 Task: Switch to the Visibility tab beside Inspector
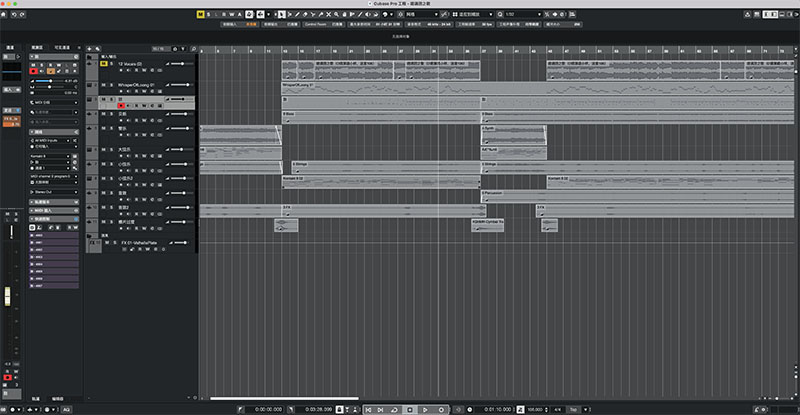click(x=62, y=47)
